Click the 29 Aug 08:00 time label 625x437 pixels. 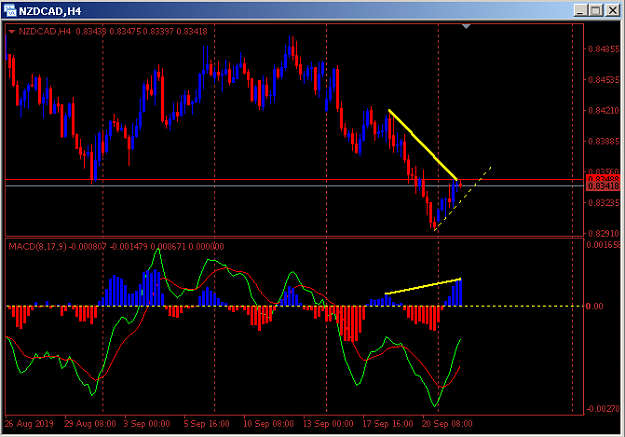pyautogui.click(x=90, y=424)
